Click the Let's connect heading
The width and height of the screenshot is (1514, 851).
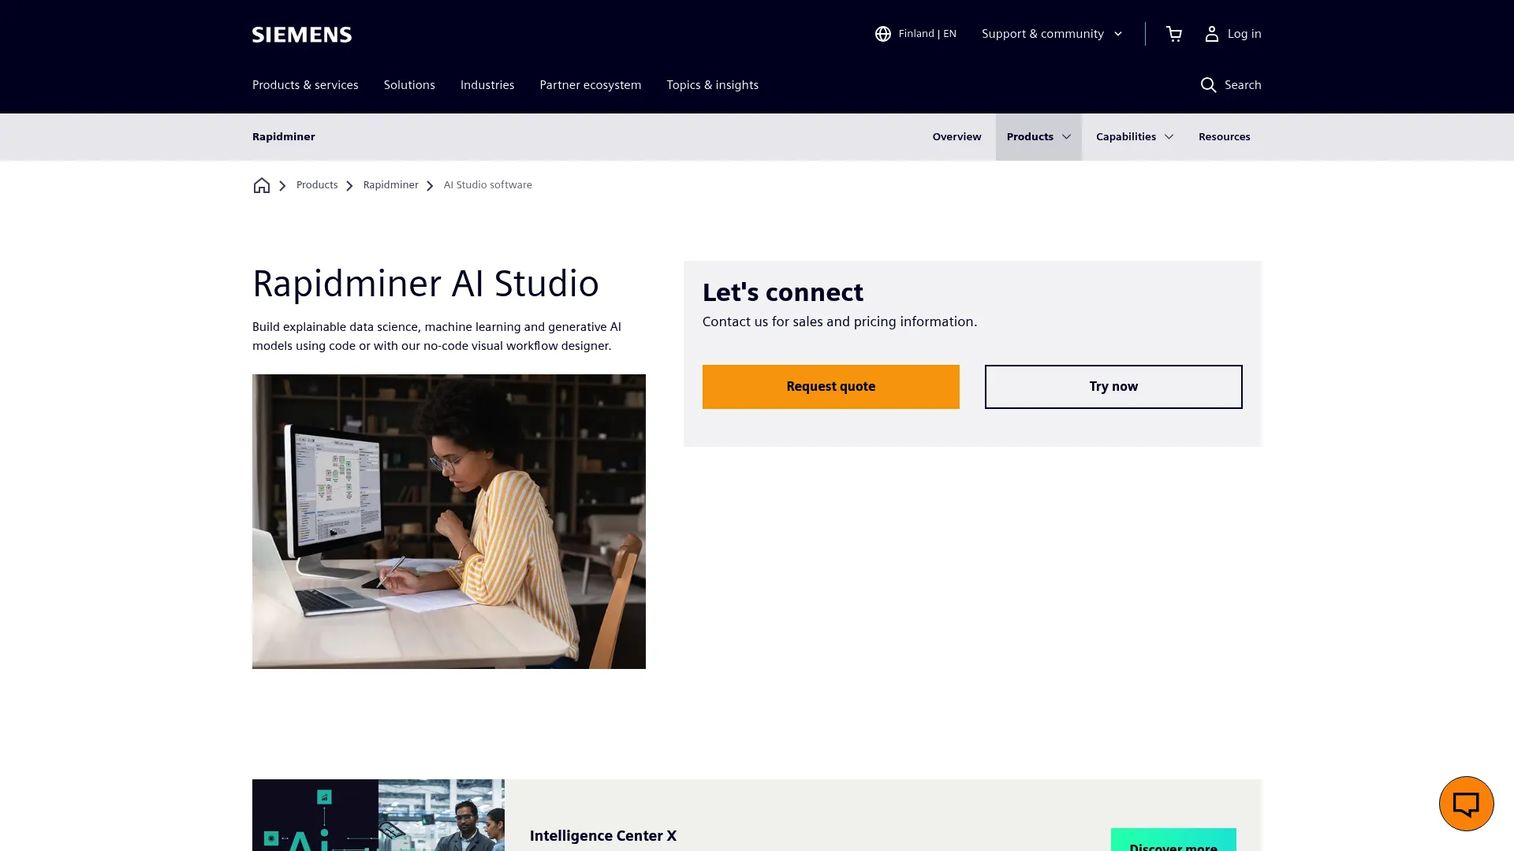pyautogui.click(x=783, y=292)
